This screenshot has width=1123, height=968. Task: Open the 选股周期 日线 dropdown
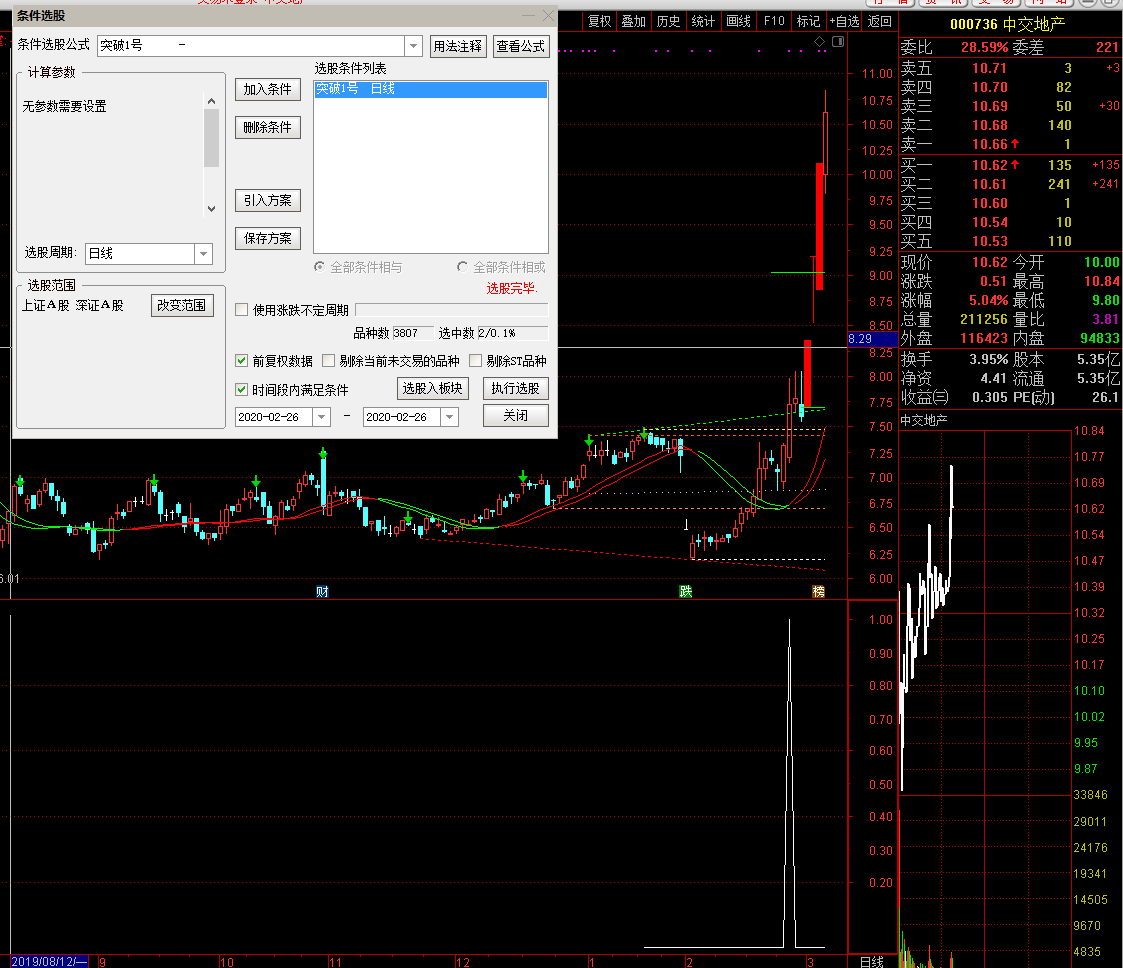tap(203, 253)
